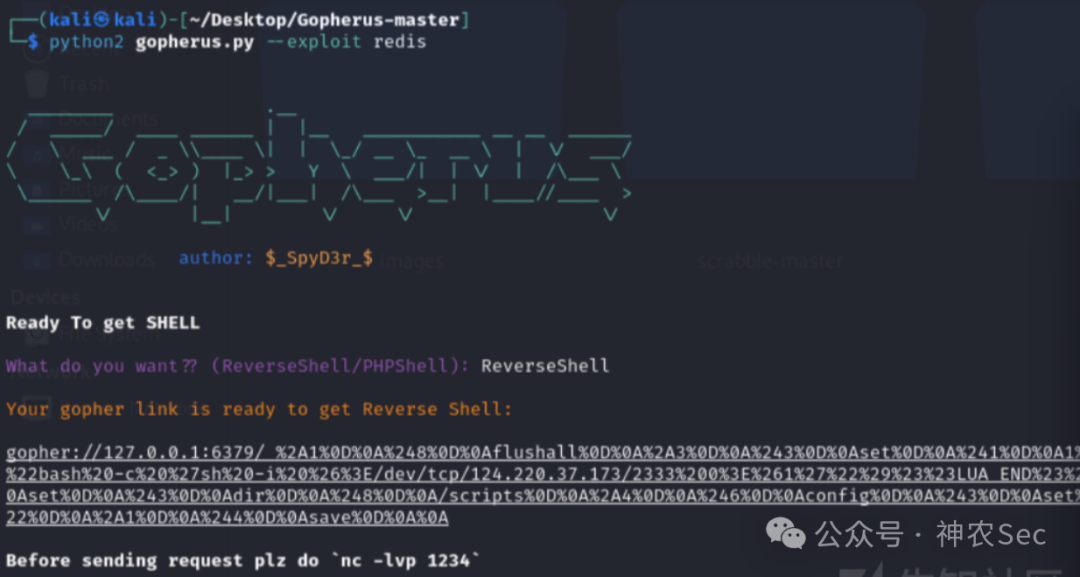The width and height of the screenshot is (1080, 577).
Task: Click the redis argument in command
Action: click(x=399, y=42)
